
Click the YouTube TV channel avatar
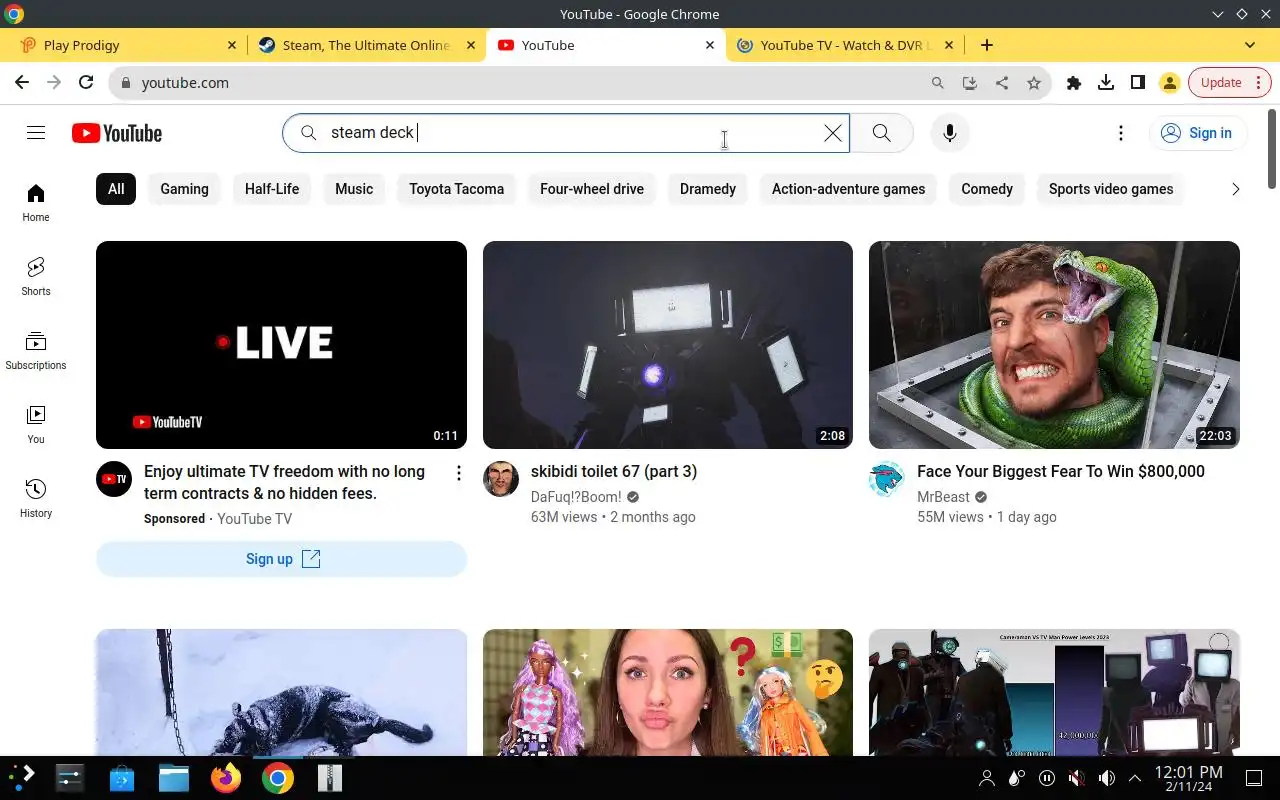click(114, 479)
